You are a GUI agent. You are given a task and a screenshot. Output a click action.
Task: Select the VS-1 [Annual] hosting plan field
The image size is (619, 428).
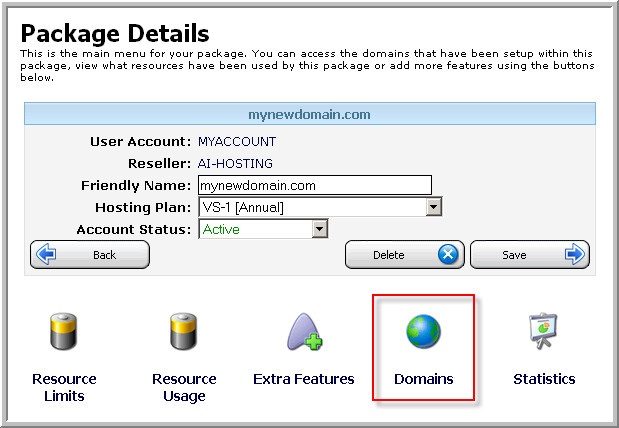tap(320, 207)
